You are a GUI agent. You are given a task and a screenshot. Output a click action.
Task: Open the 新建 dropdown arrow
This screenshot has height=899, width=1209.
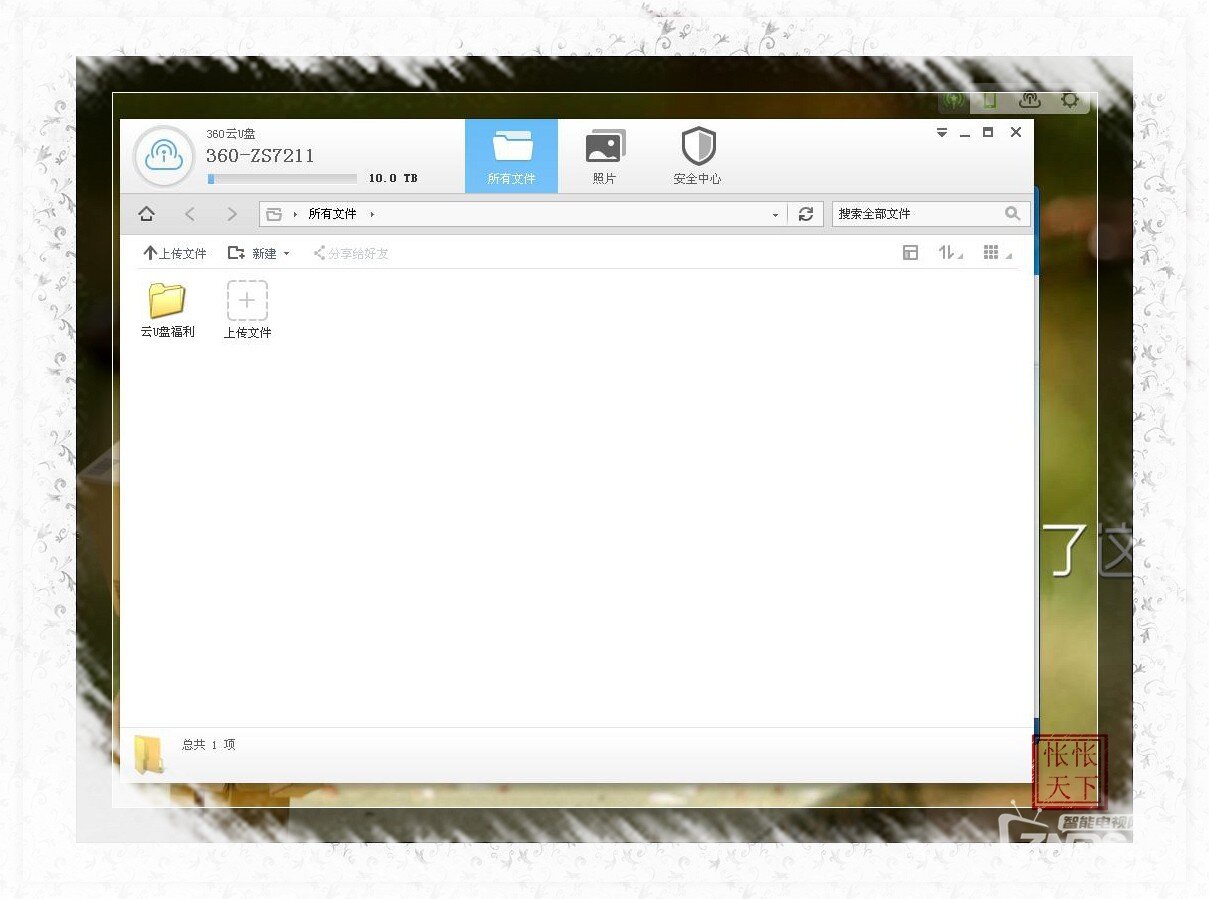click(286, 254)
